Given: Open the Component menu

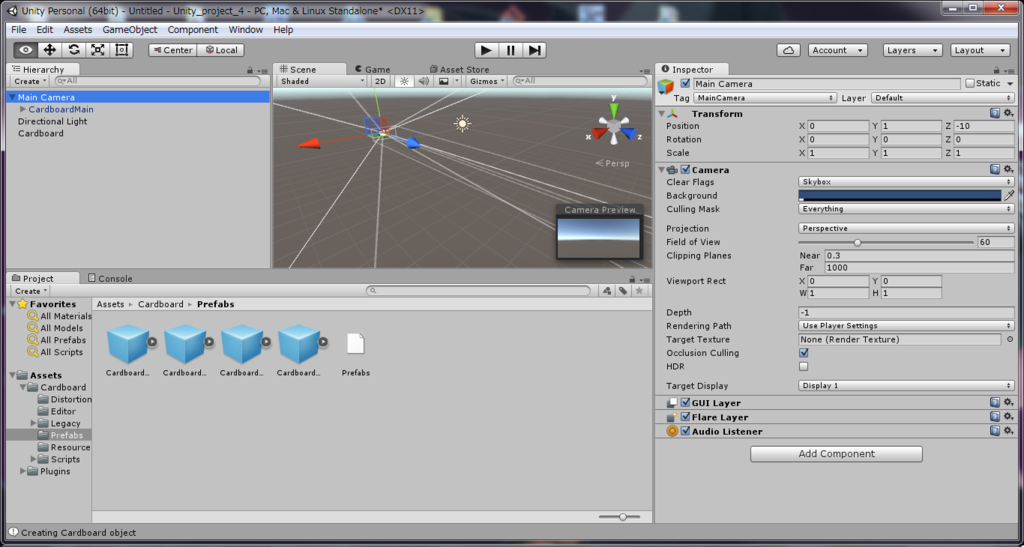Looking at the screenshot, I should [193, 29].
